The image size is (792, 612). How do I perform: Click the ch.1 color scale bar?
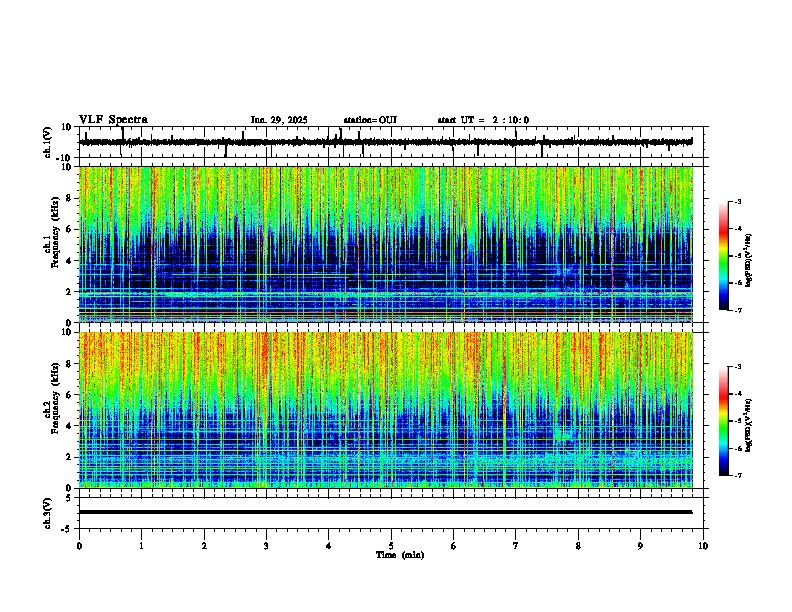(x=724, y=256)
